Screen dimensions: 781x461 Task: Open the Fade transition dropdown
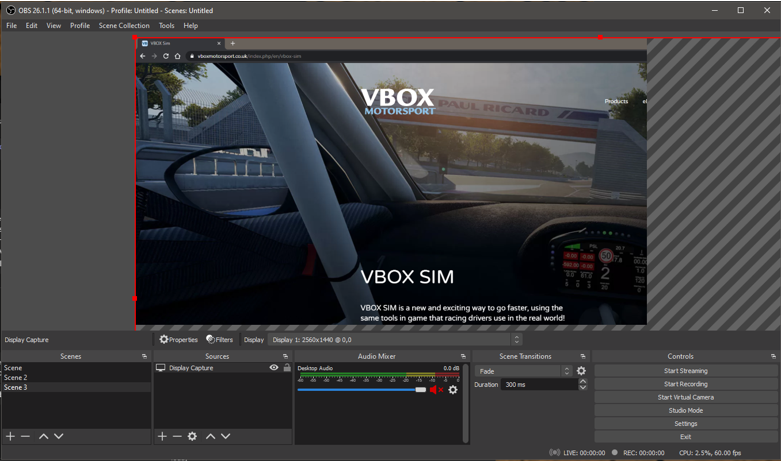tap(523, 371)
